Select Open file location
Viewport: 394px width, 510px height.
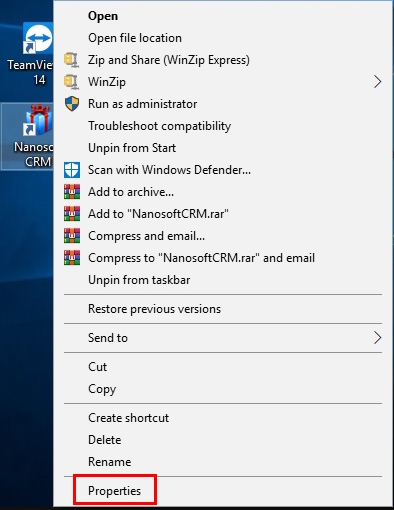tap(135, 38)
